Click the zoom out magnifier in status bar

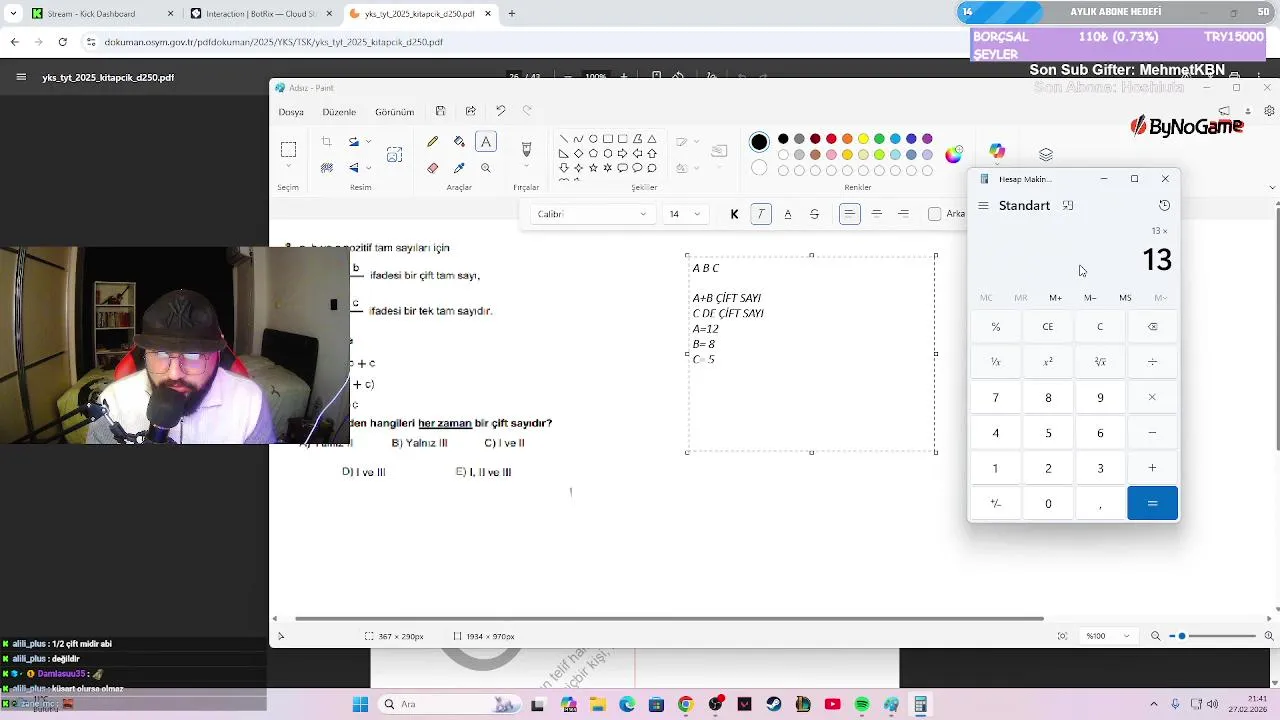click(x=1156, y=636)
